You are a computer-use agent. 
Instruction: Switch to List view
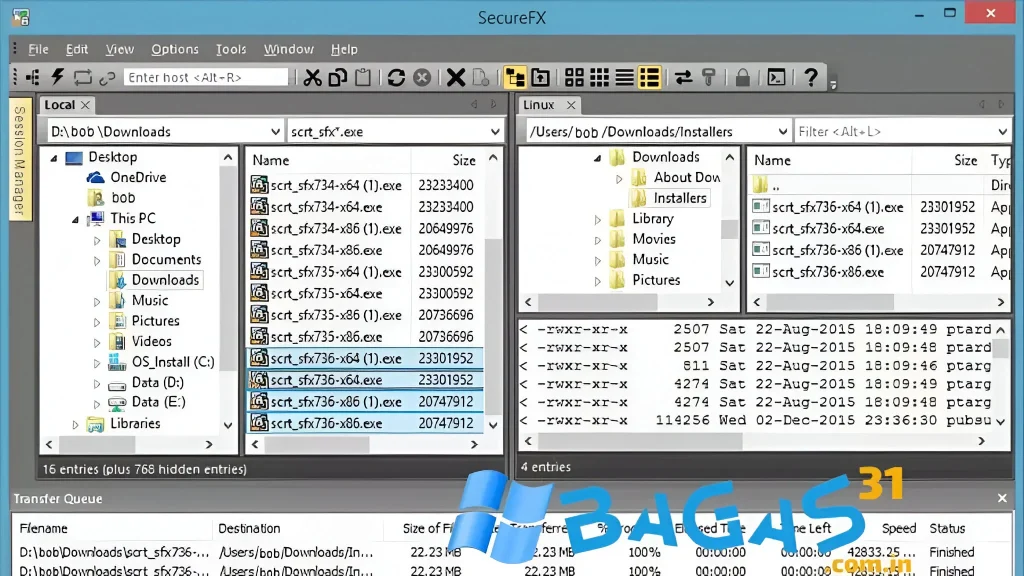[x=624, y=78]
